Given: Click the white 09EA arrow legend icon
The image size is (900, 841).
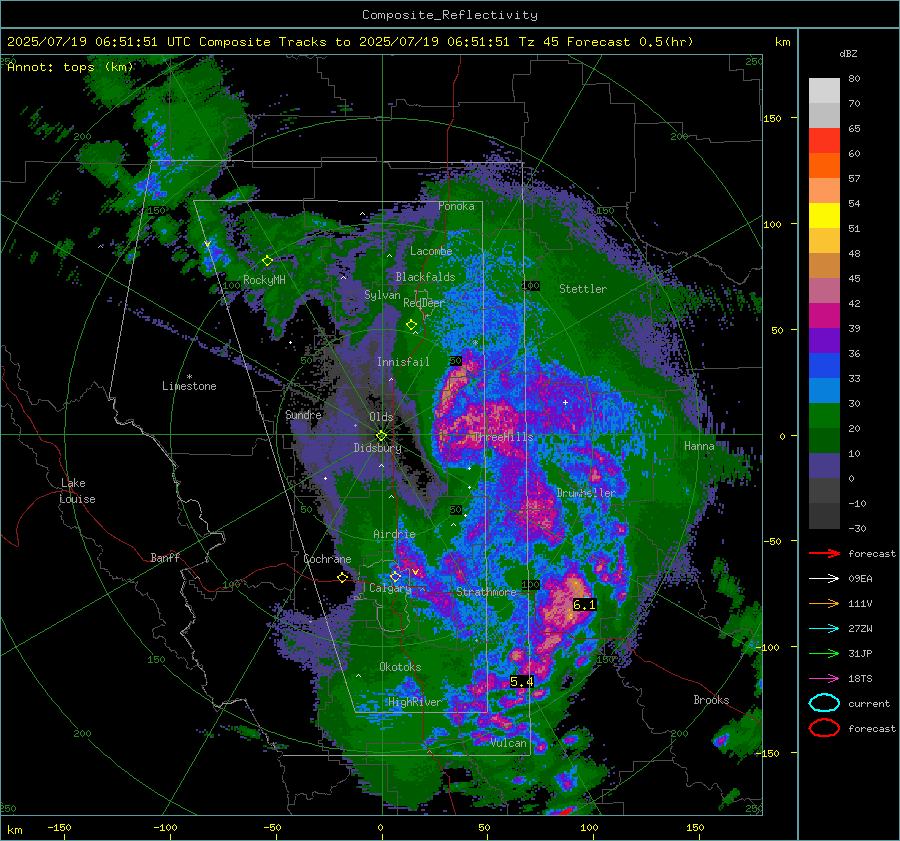Looking at the screenshot, I should 824,578.
